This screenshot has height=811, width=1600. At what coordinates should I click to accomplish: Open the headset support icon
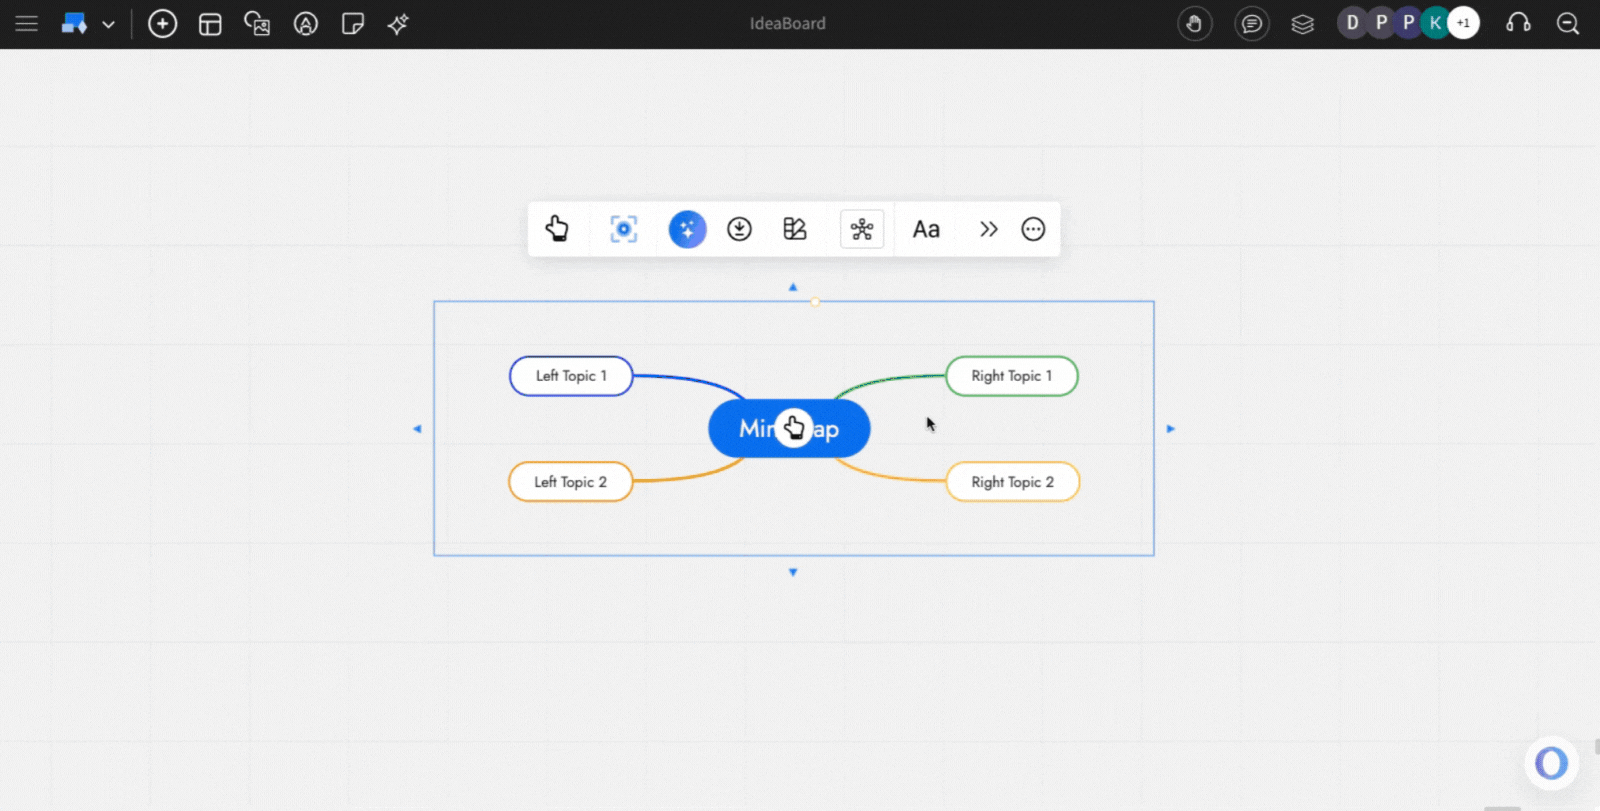pos(1518,23)
